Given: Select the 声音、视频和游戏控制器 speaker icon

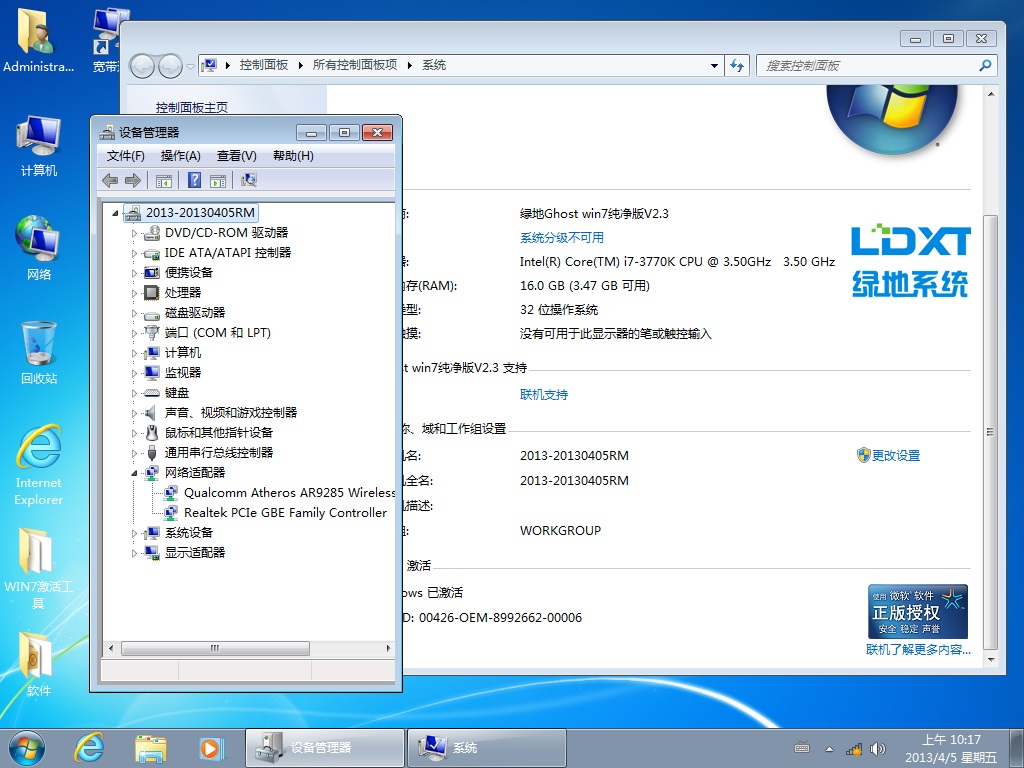Looking at the screenshot, I should (152, 413).
